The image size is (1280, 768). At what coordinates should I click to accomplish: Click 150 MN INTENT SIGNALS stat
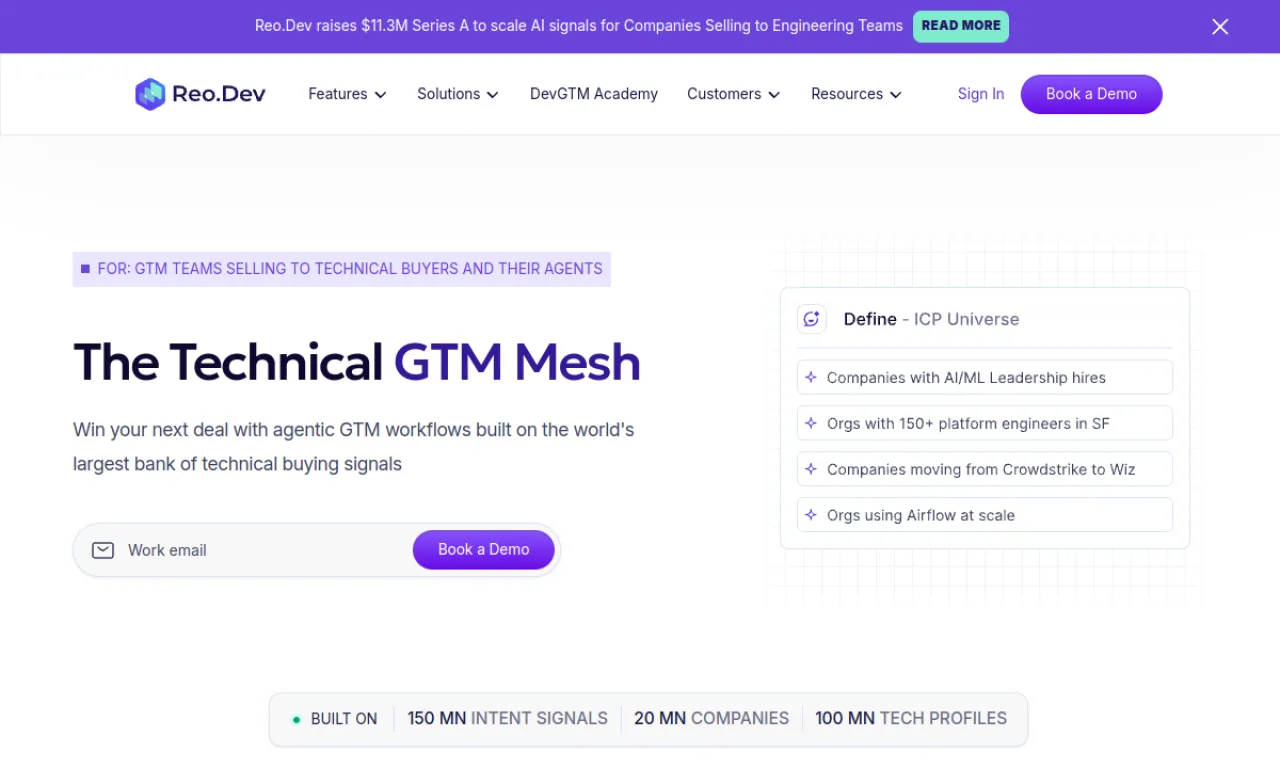click(508, 719)
